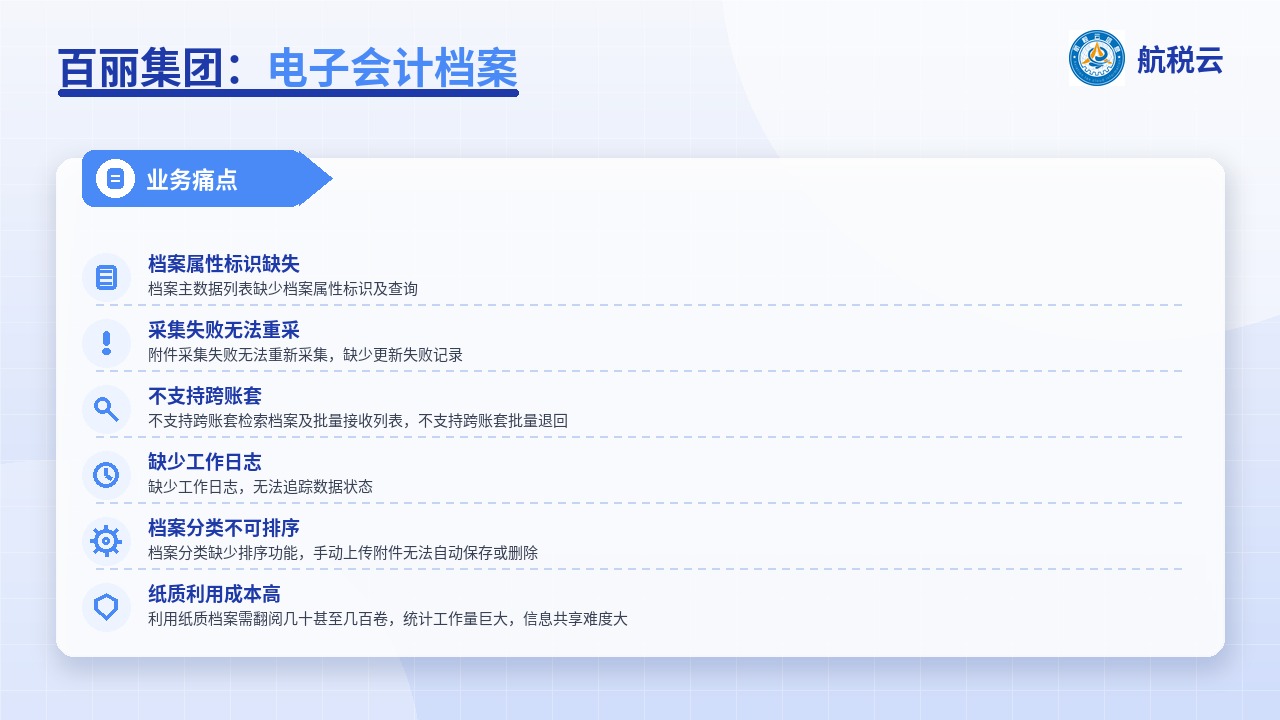
Task: Select the heading 档案分类不可排序
Action: pyautogui.click(x=224, y=528)
